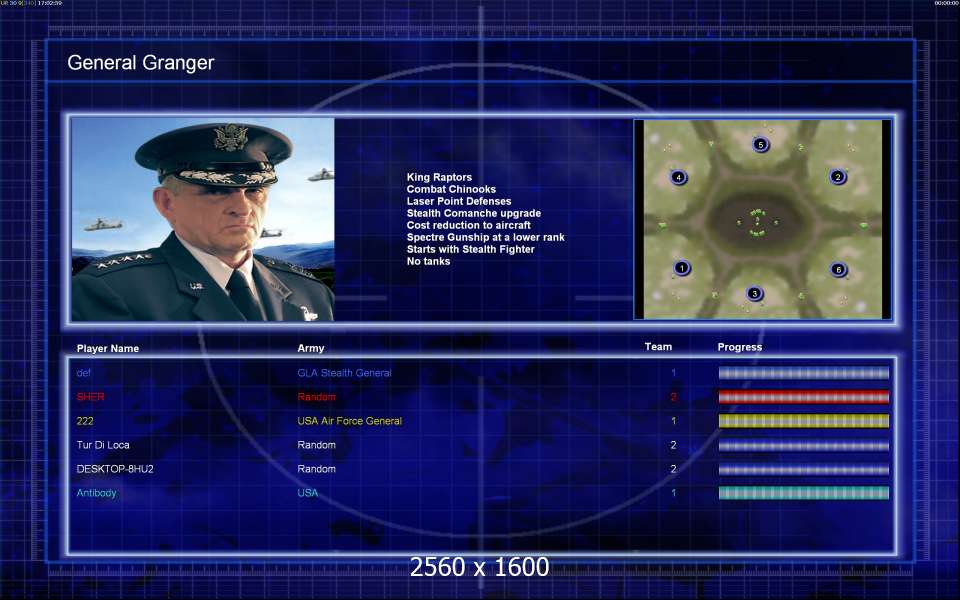Viewport: 960px width, 600px height.
Task: Click start position marker 5 on minimap
Action: (760, 144)
